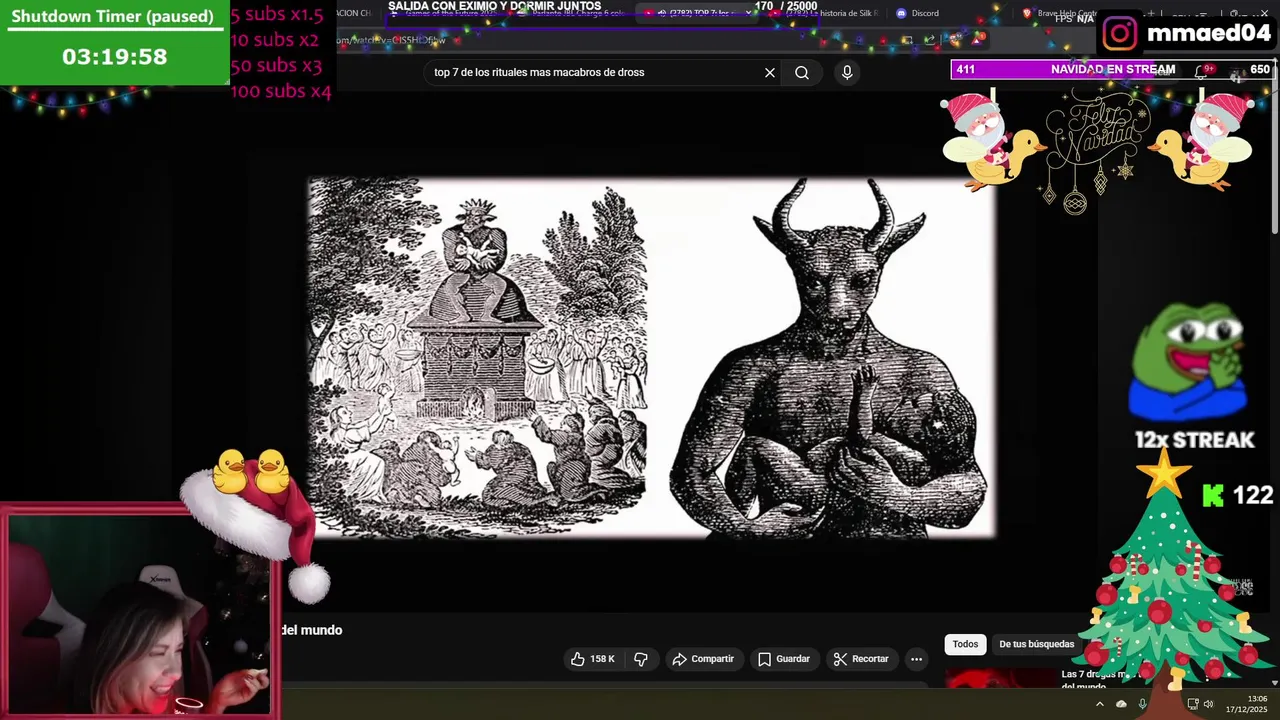Click the '10 subs x2' text
The image size is (1280, 720).
click(x=274, y=40)
